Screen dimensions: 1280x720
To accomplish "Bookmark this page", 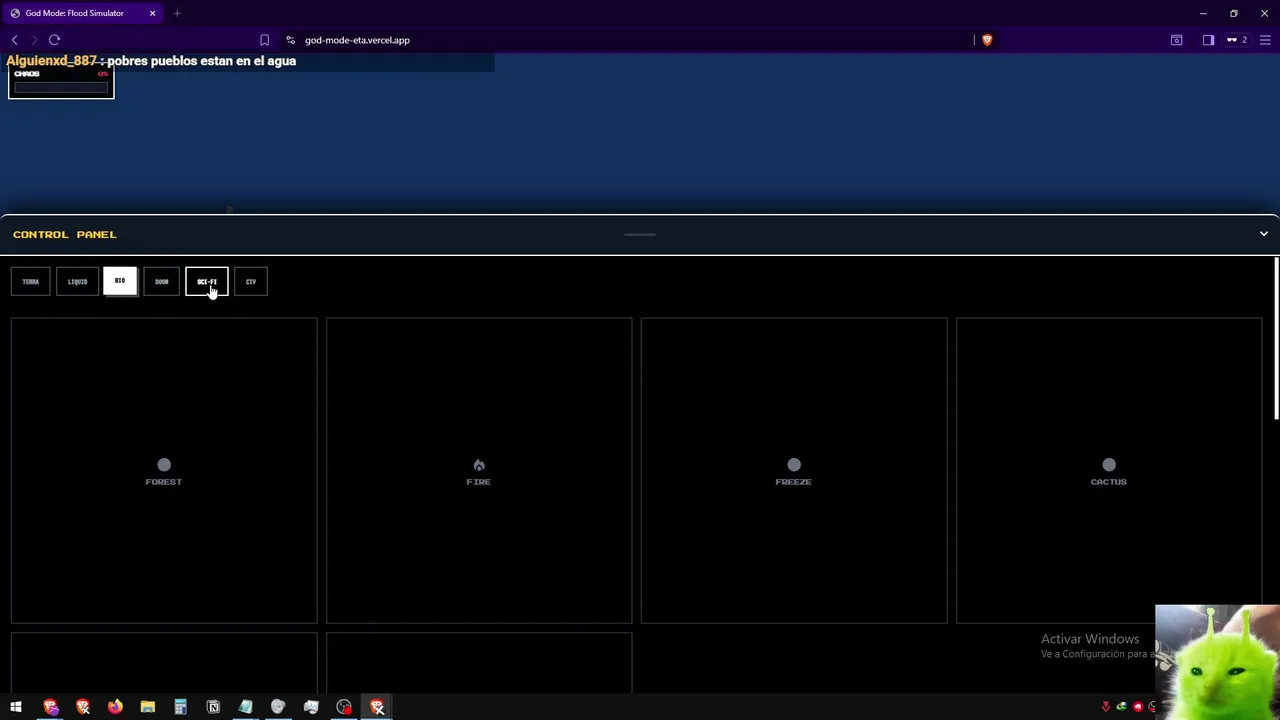I will click(x=264, y=40).
